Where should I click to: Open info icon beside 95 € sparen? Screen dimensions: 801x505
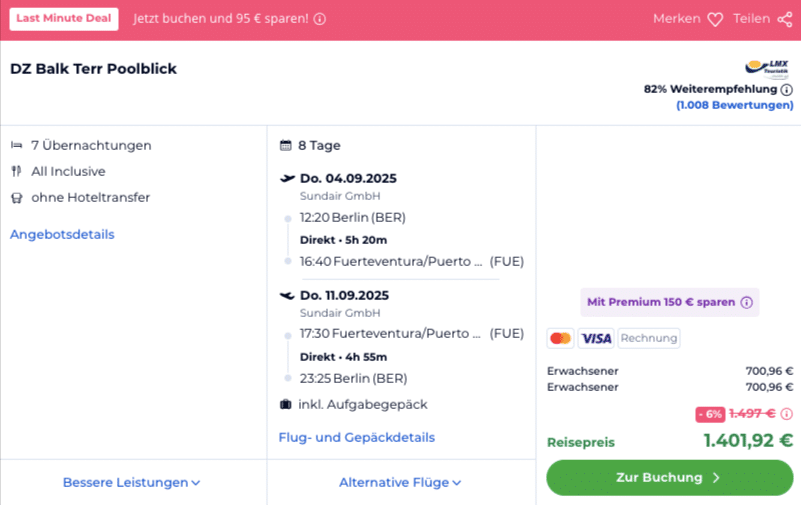coord(320,19)
